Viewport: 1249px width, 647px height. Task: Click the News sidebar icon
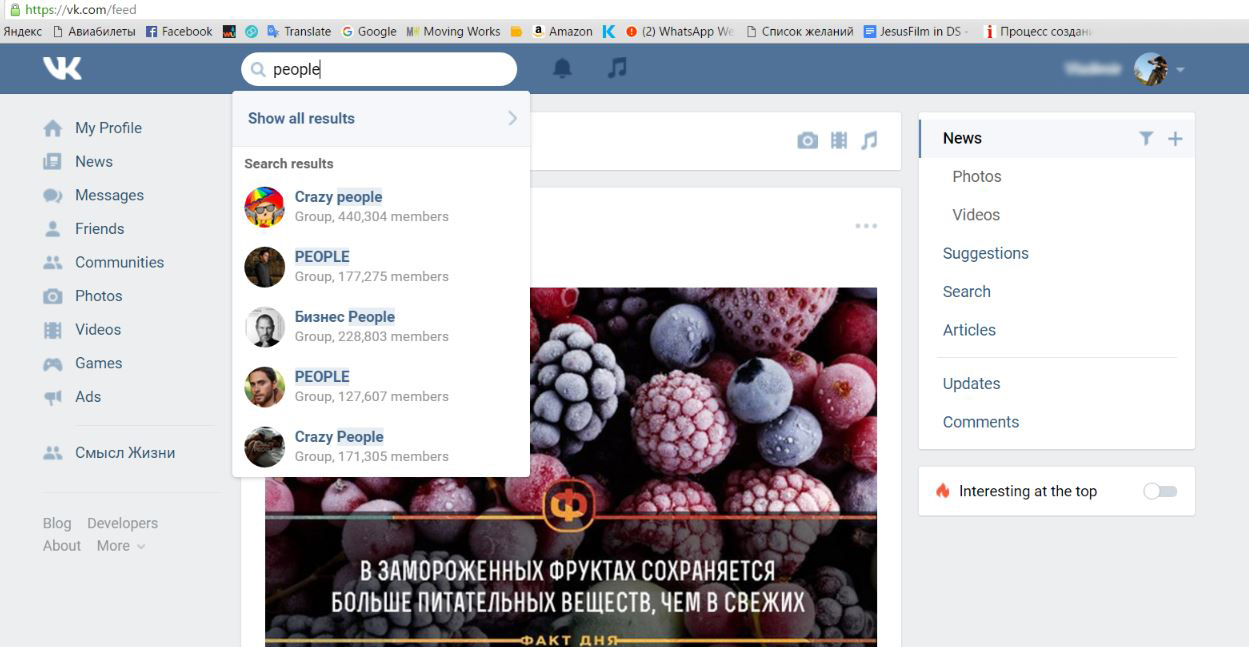point(53,162)
